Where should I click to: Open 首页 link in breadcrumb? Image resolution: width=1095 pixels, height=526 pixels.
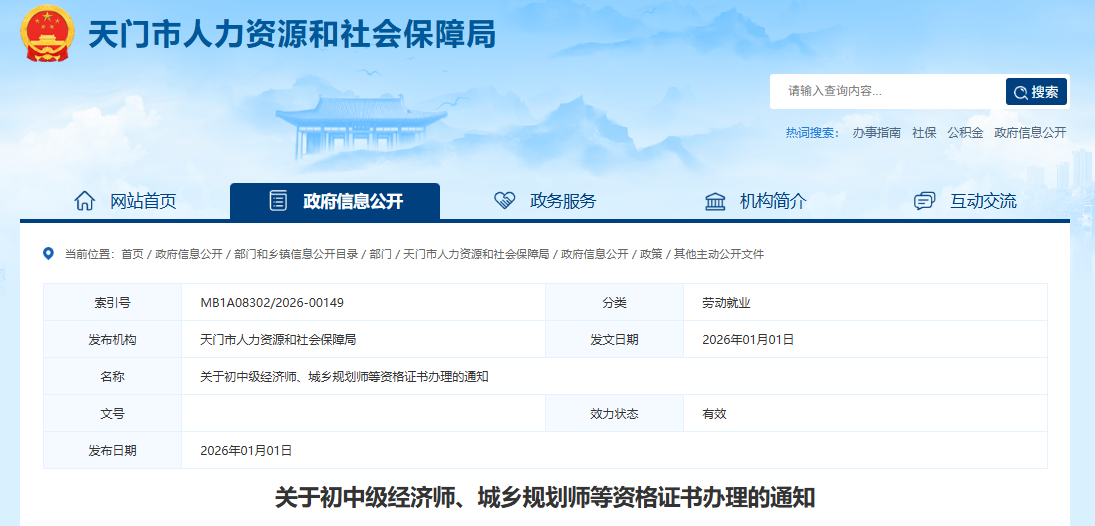point(132,254)
